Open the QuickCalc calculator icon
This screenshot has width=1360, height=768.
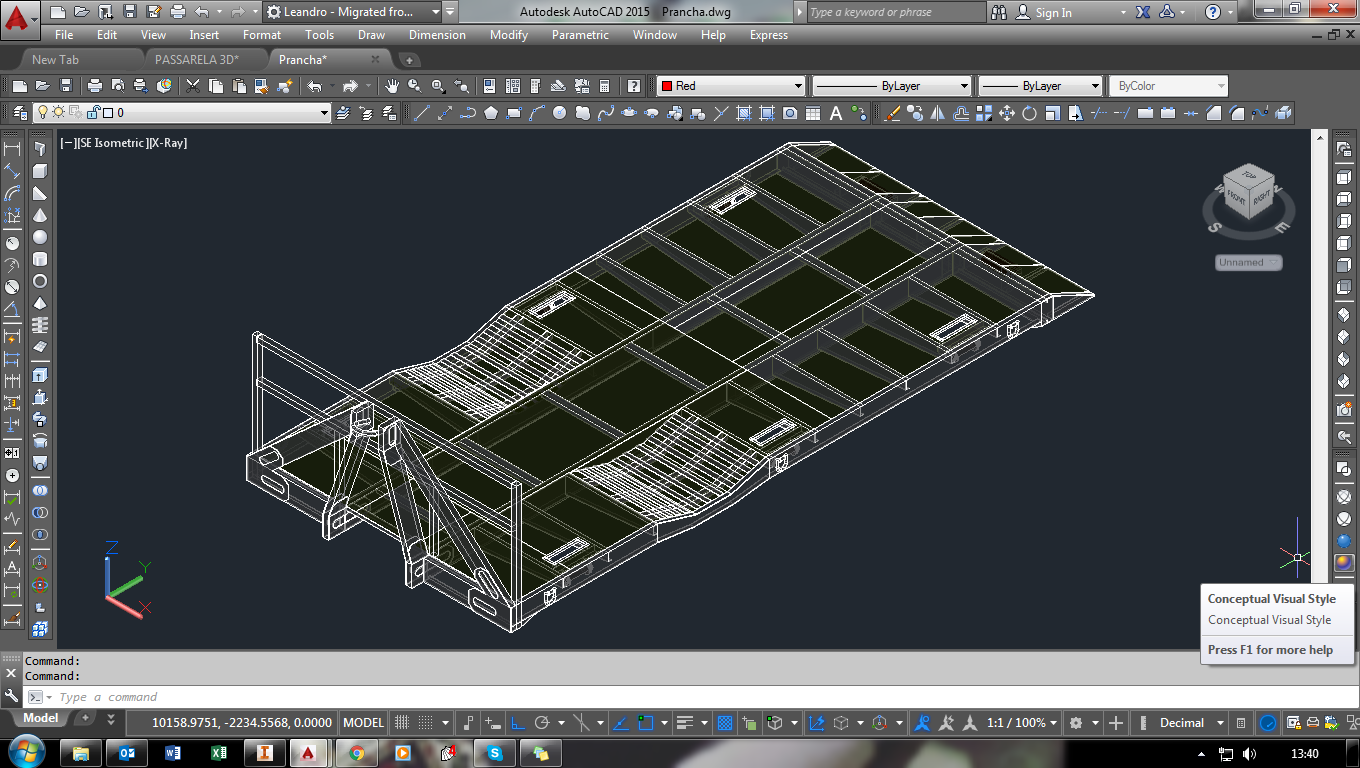606,86
